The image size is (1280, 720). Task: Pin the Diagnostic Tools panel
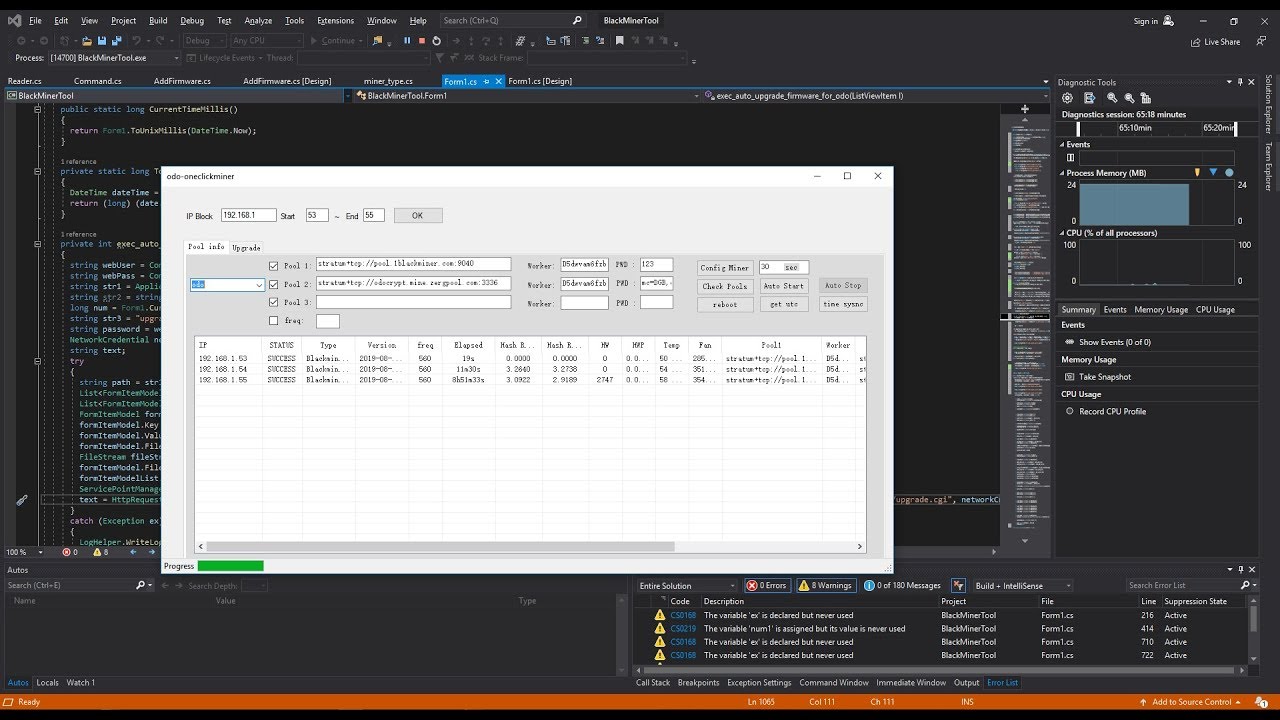tap(1238, 82)
